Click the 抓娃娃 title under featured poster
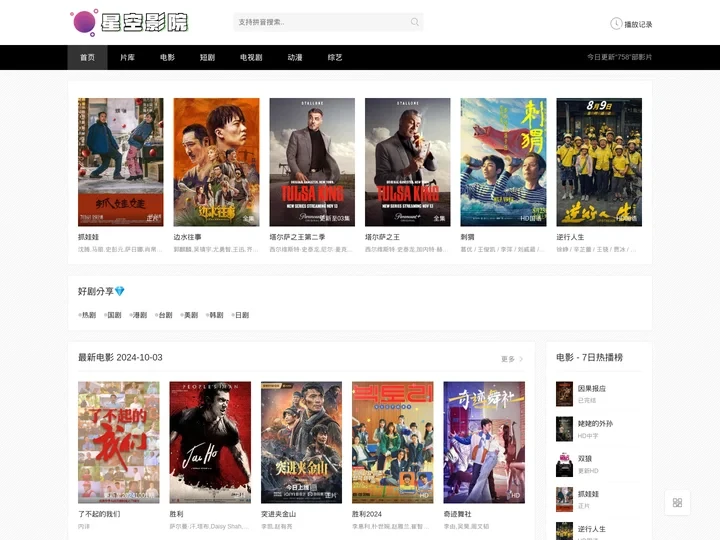This screenshot has width=720, height=540. 88,237
